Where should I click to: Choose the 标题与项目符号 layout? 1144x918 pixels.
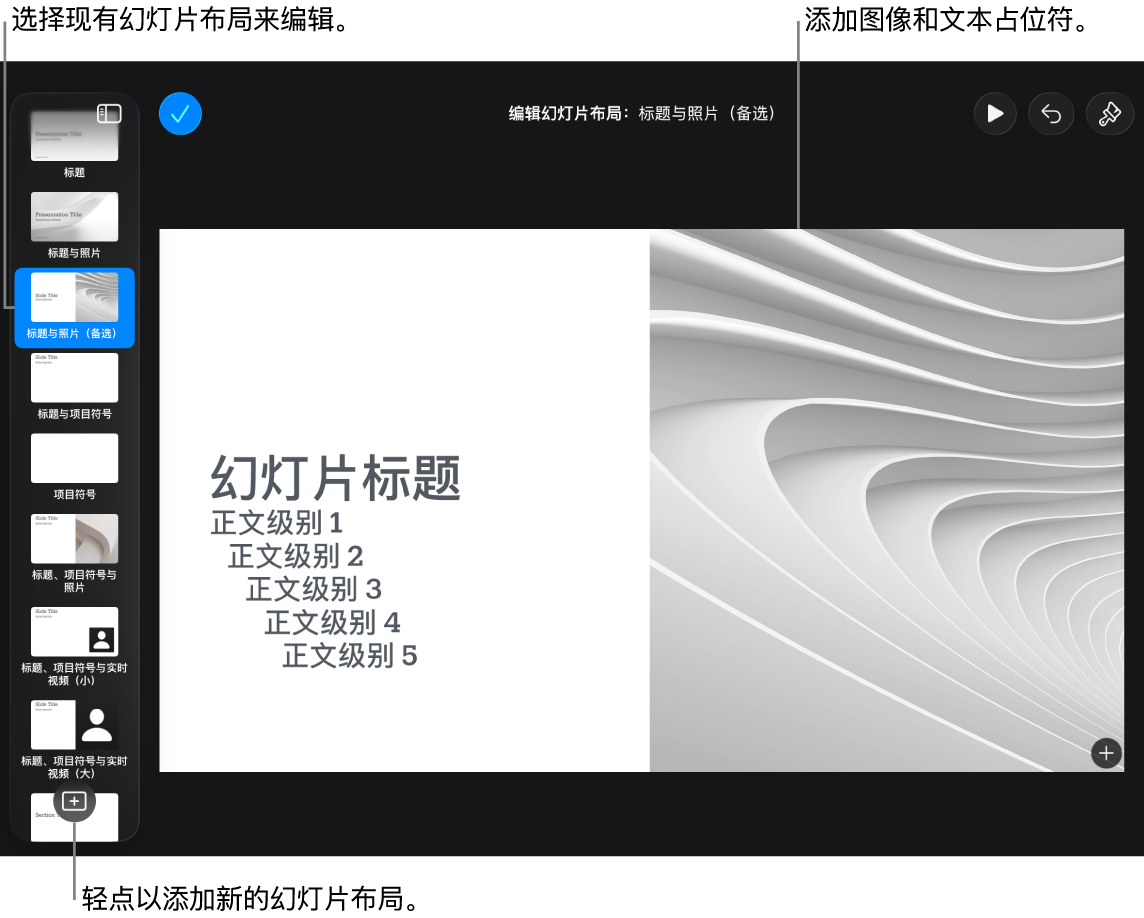pos(74,387)
